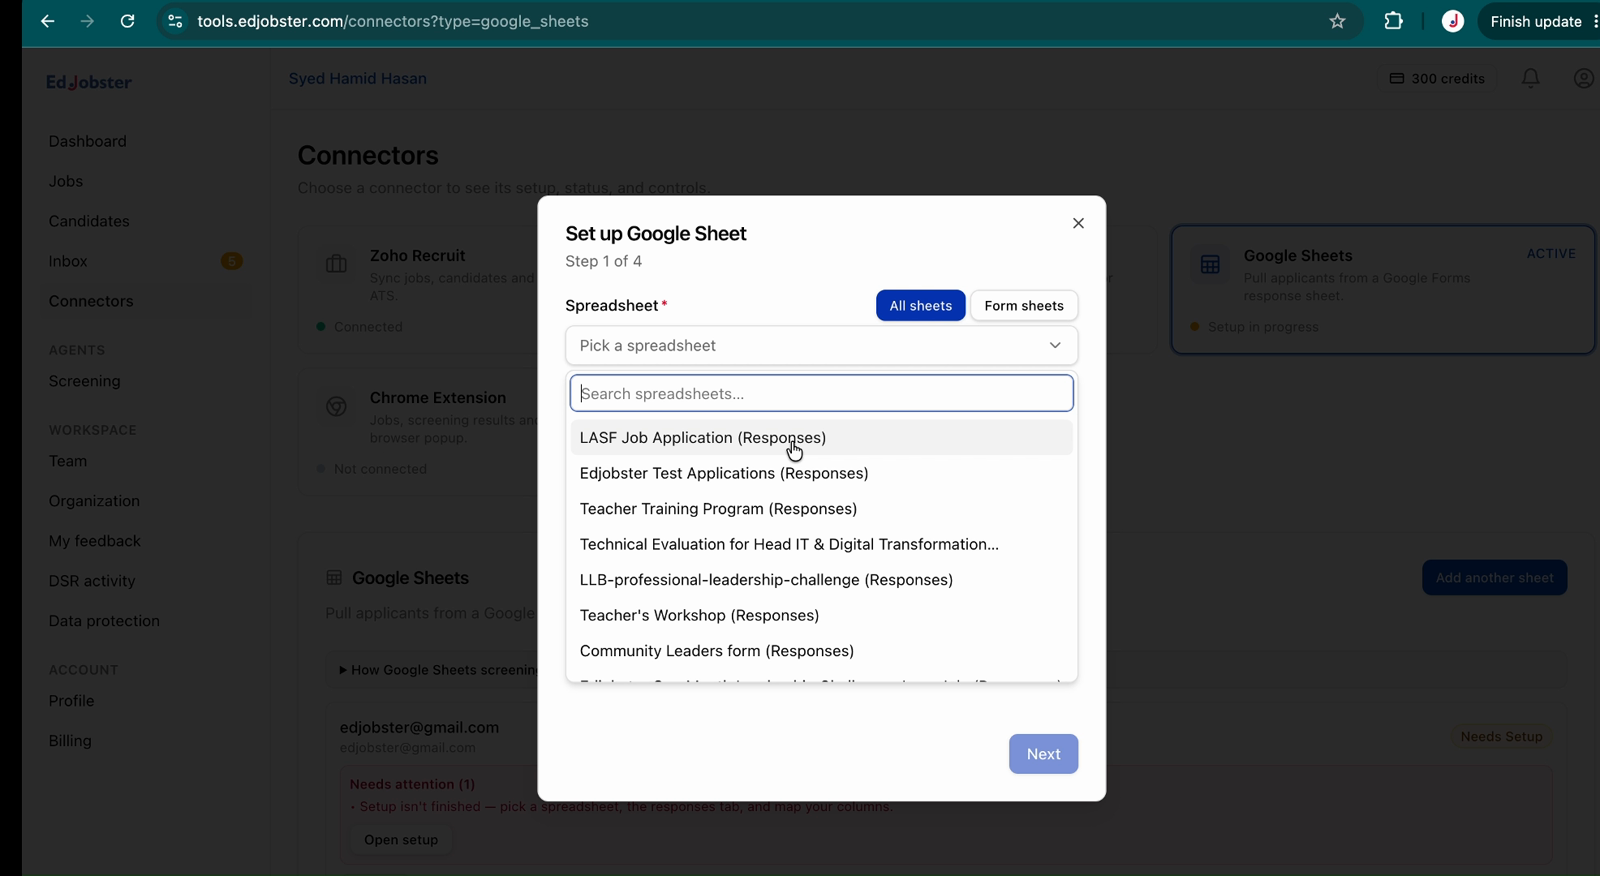Click the 300 credits badge
Image resolution: width=1600 pixels, height=876 pixels.
point(1437,78)
